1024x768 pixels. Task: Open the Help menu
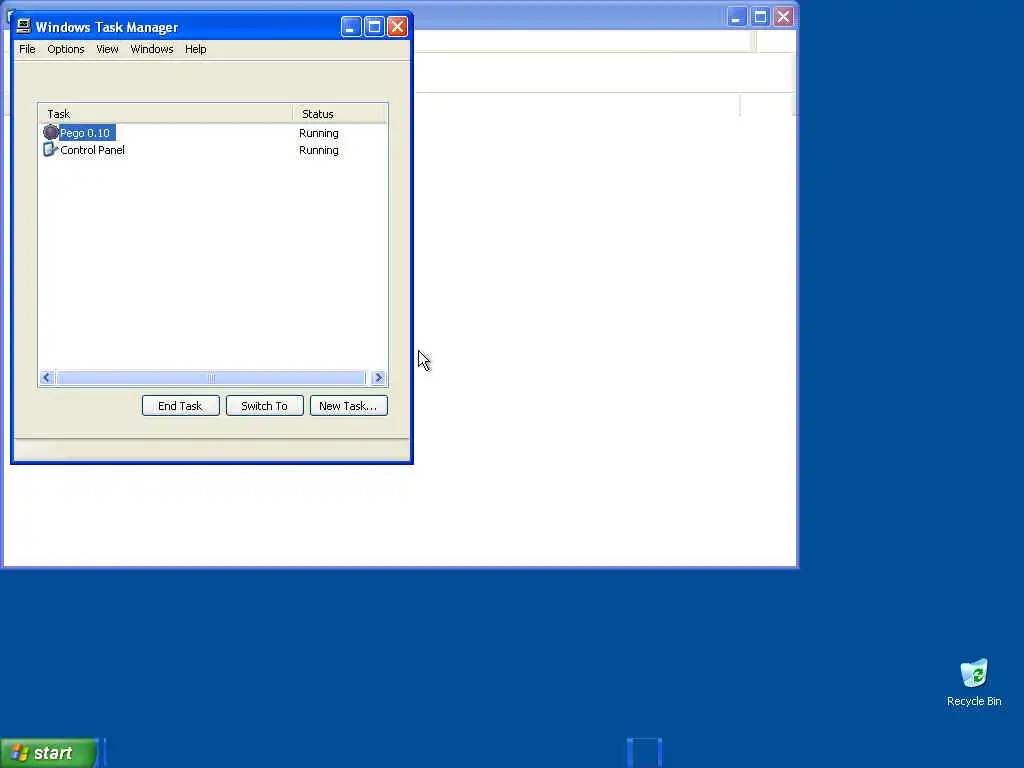(195, 49)
